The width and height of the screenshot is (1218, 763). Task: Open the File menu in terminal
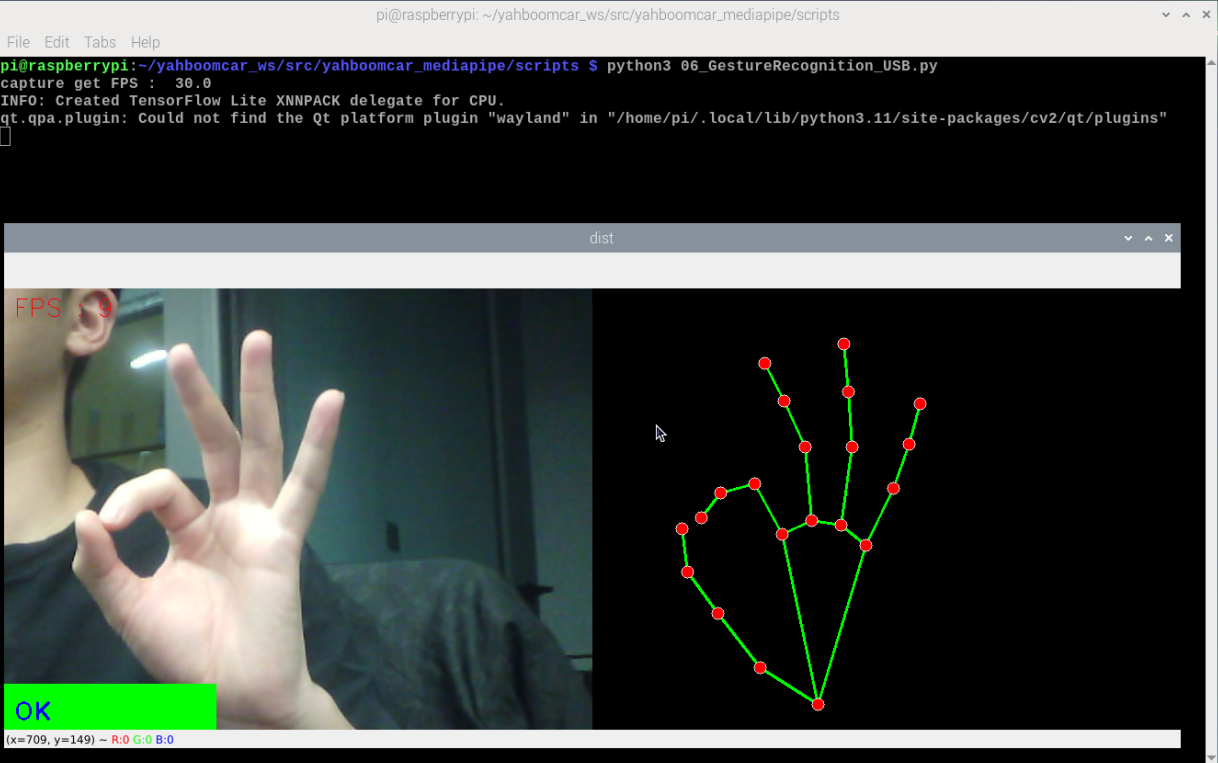18,42
